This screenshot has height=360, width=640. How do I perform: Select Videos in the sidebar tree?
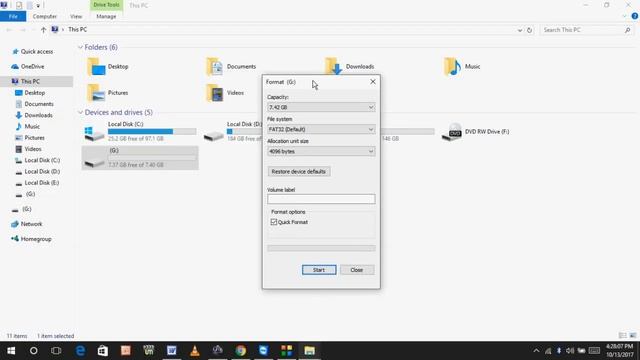33,149
